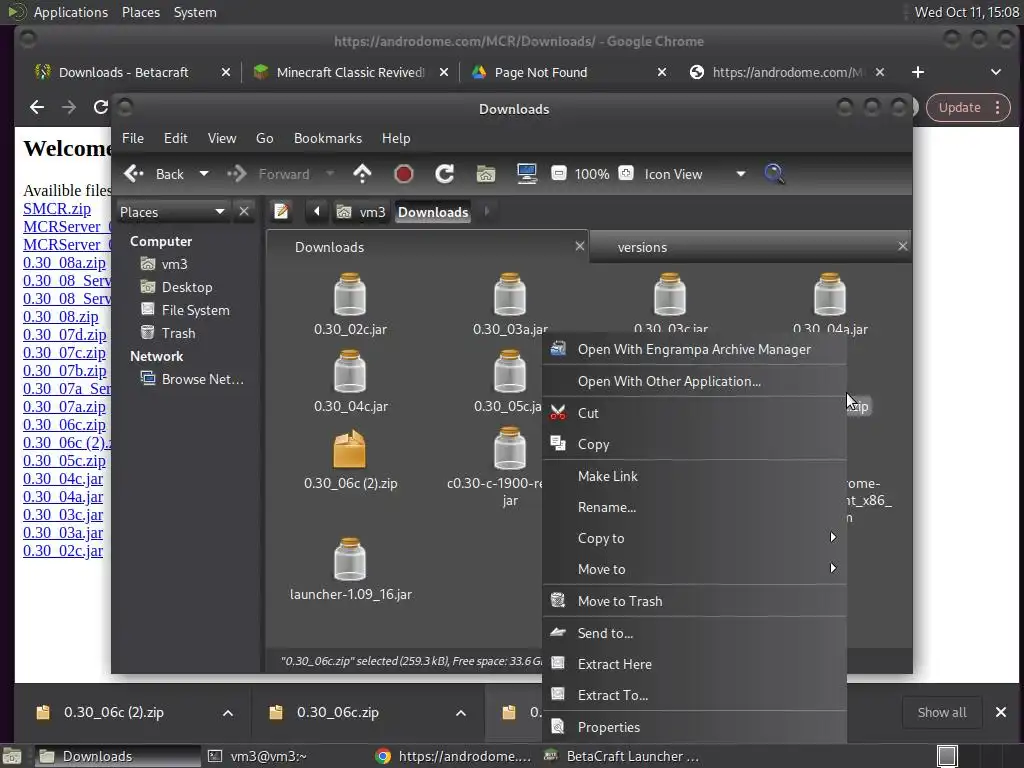Click vm3 path bar button

pos(361,212)
